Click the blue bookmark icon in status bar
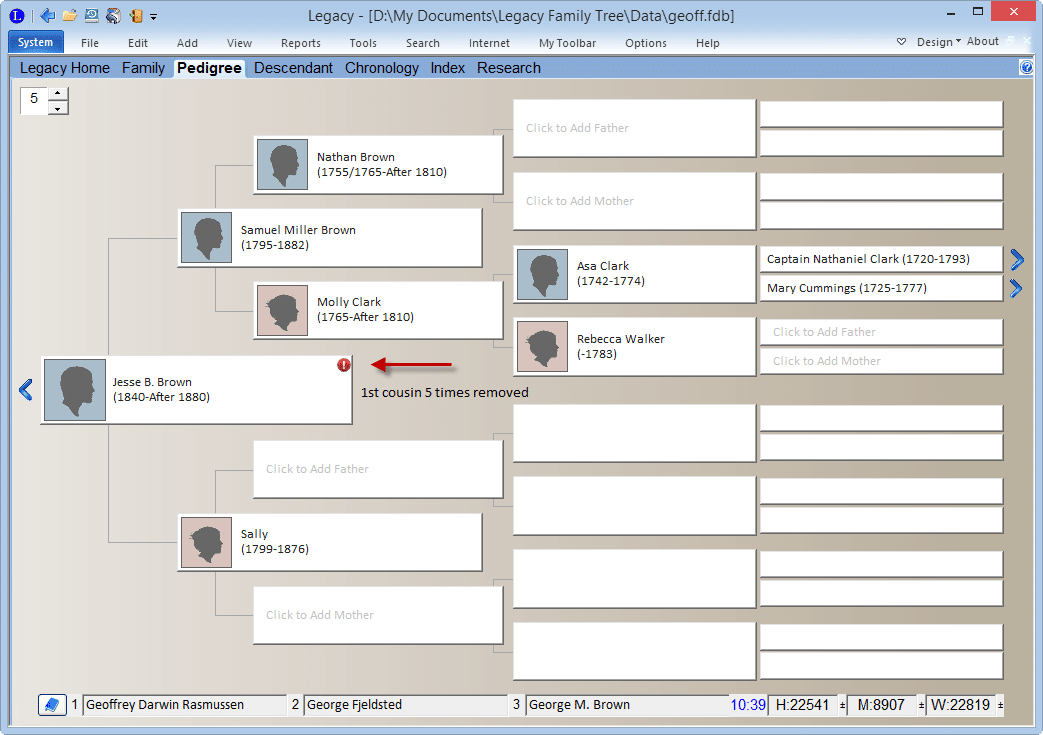 coord(52,704)
